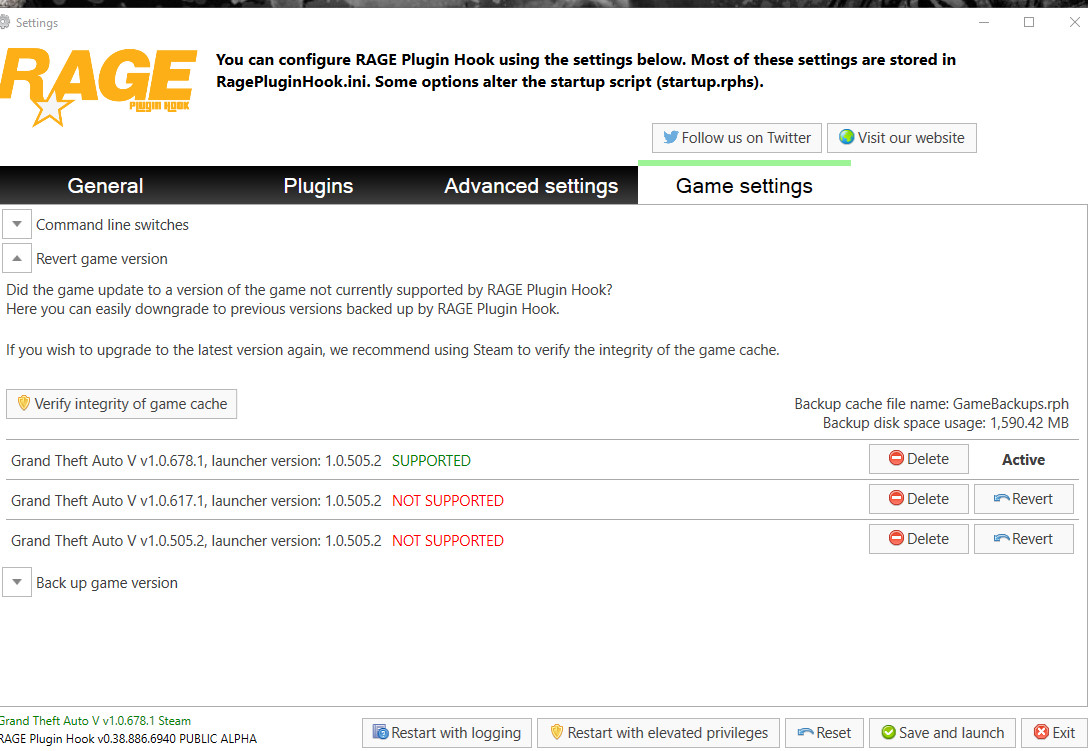The image size is (1088, 751).
Task: Click the red X Exit icon
Action: point(1042,732)
